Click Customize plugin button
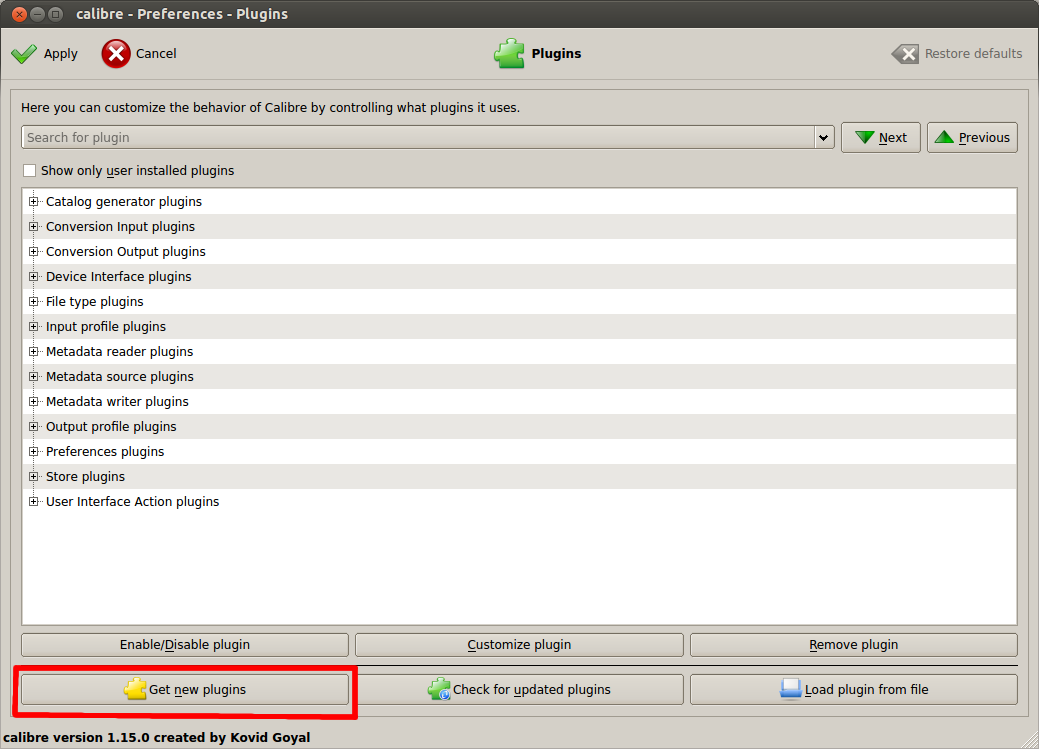 pos(519,645)
